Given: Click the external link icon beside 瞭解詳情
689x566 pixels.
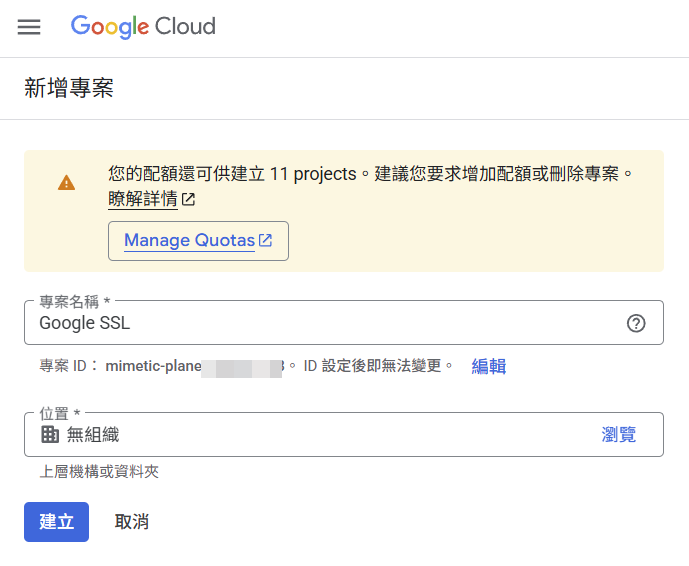Looking at the screenshot, I should pos(189,200).
